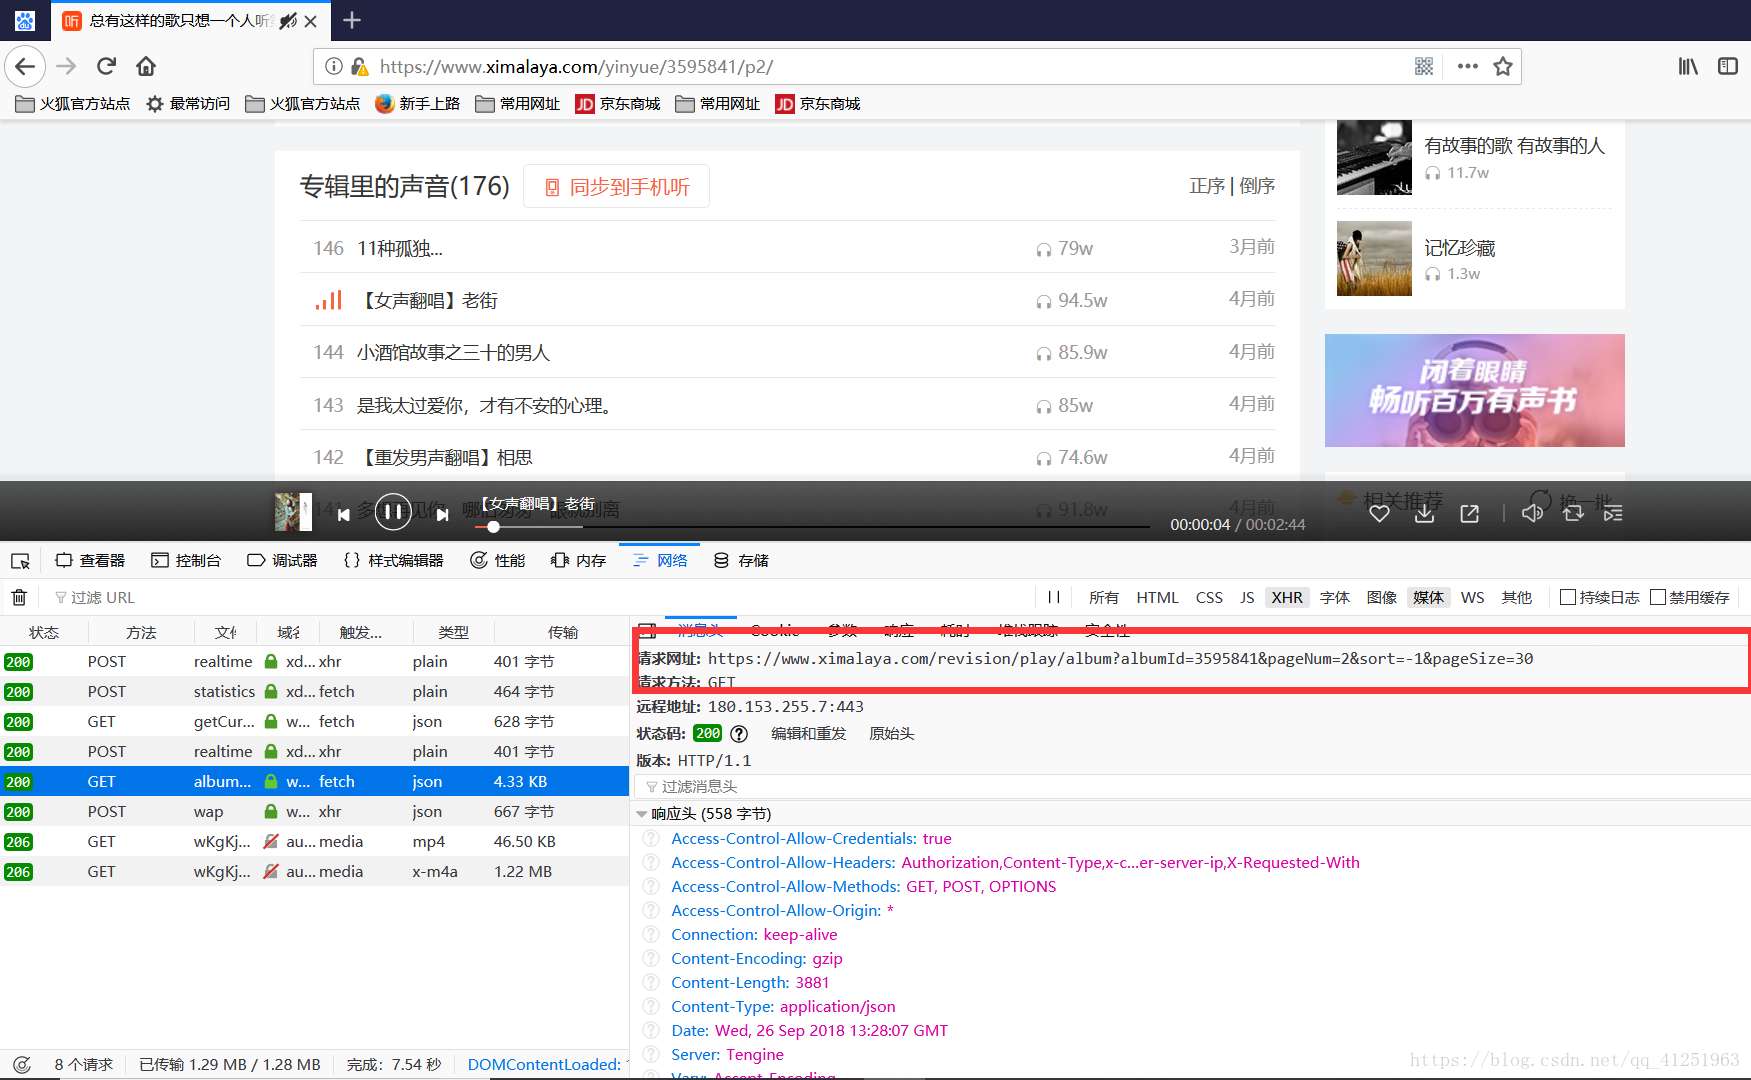
Task: Open status code help question icon
Action: (x=739, y=733)
